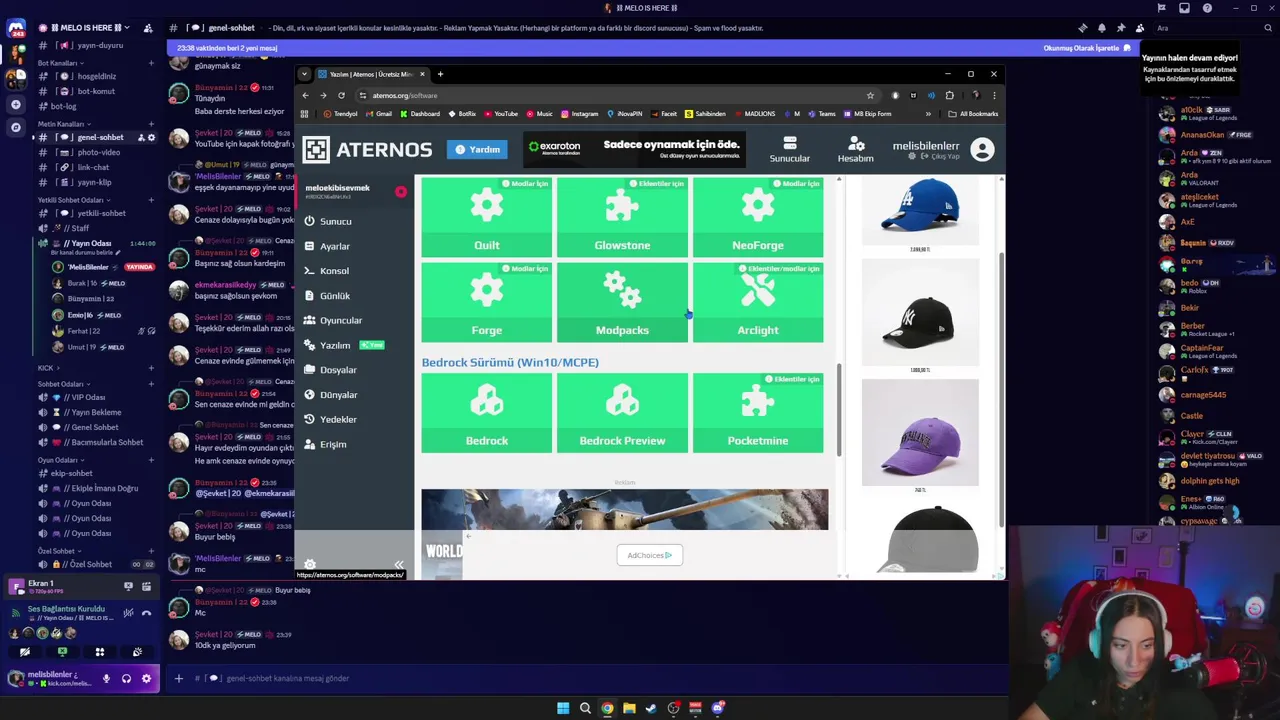Pick the Bedrock Preview tile
The height and width of the screenshot is (720, 1280).
(622, 413)
